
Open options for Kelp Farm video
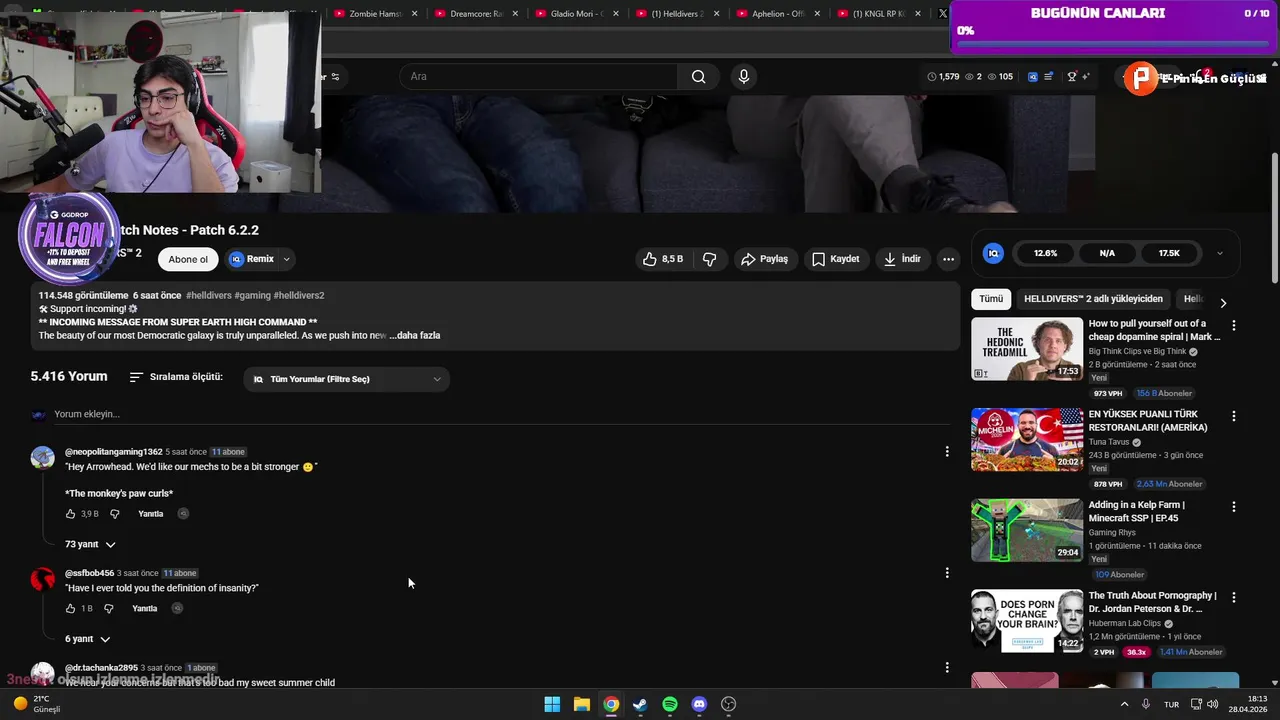[x=1234, y=507]
